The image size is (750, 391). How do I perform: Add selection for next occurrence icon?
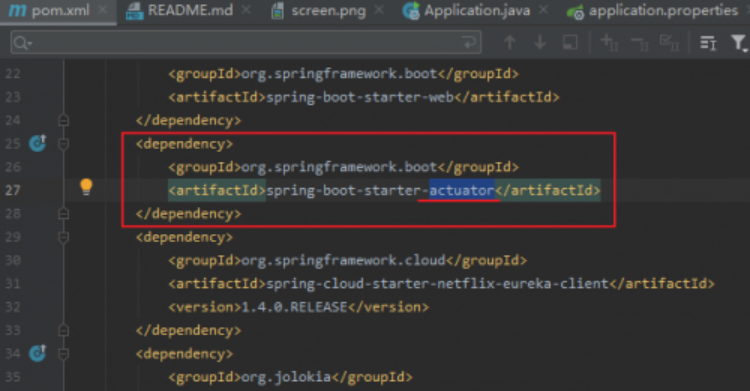[x=609, y=43]
